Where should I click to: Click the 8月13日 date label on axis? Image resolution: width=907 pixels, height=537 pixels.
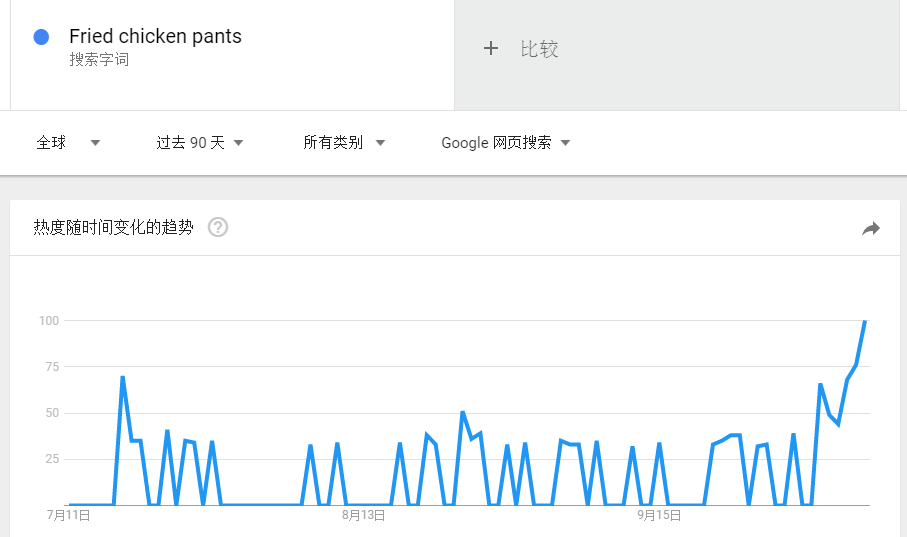(363, 515)
